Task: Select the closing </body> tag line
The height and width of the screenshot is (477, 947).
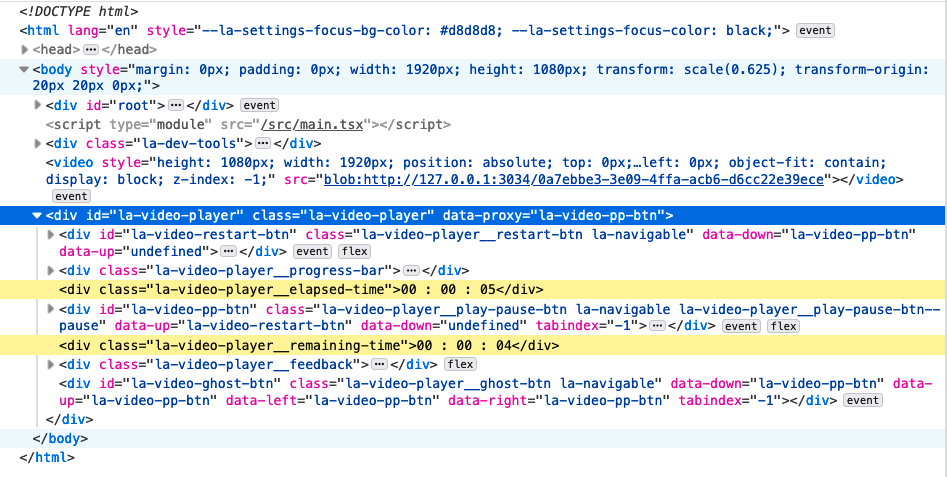Action: coord(474,438)
